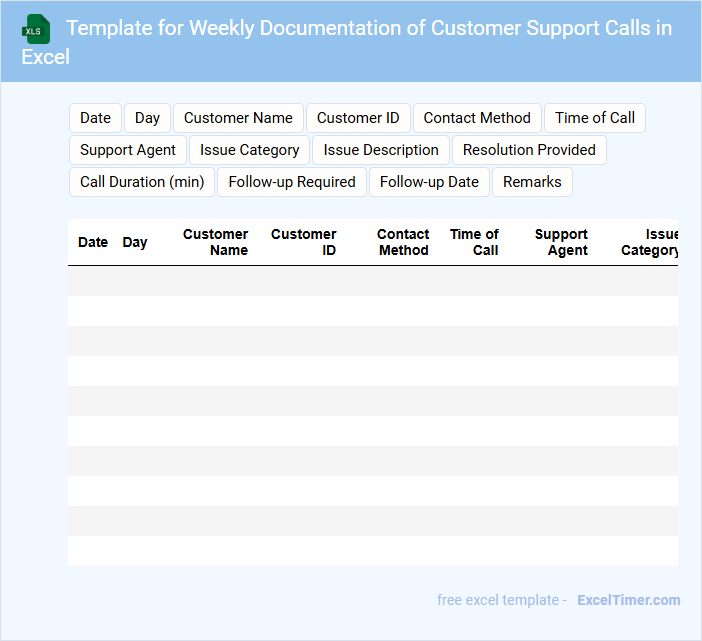Click the Resolution Provided tag

pos(529,150)
